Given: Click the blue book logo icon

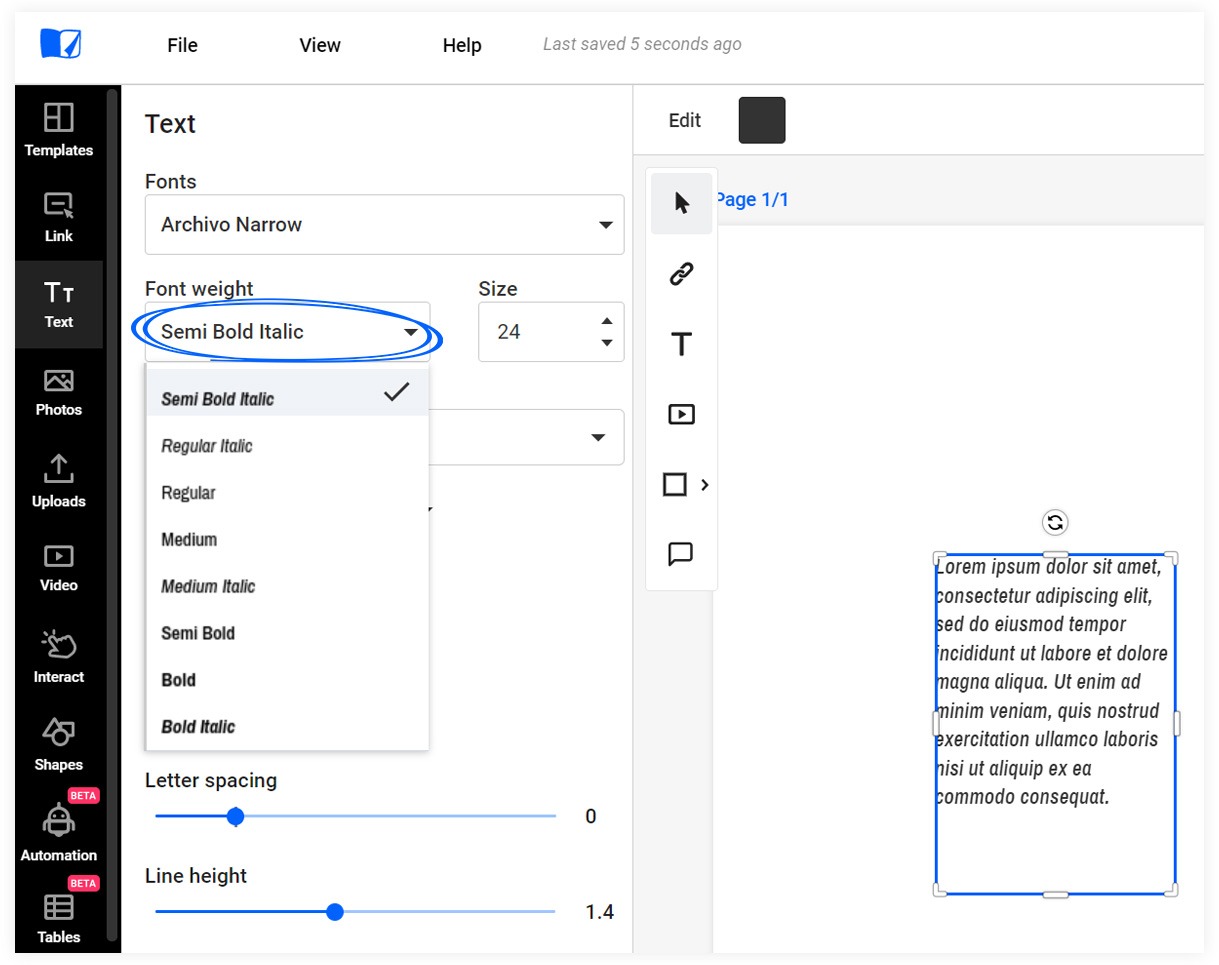Looking at the screenshot, I should (60, 44).
